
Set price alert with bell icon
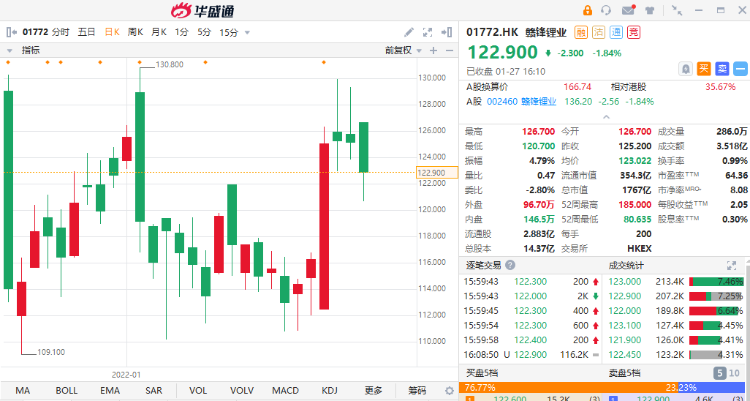click(x=685, y=69)
